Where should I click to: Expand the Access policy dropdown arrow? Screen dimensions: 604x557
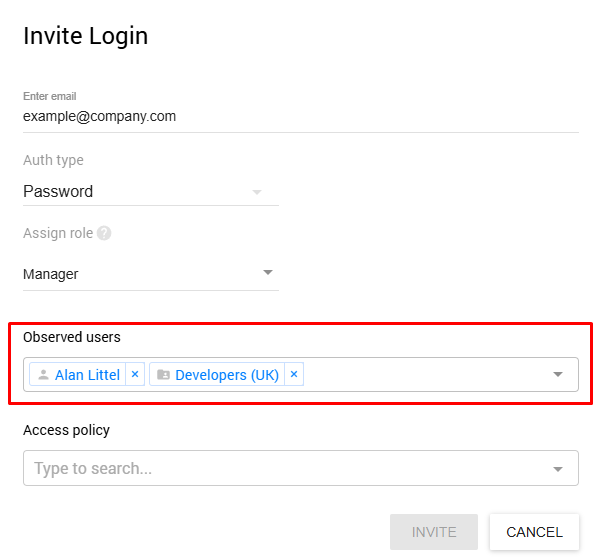[x=558, y=469]
